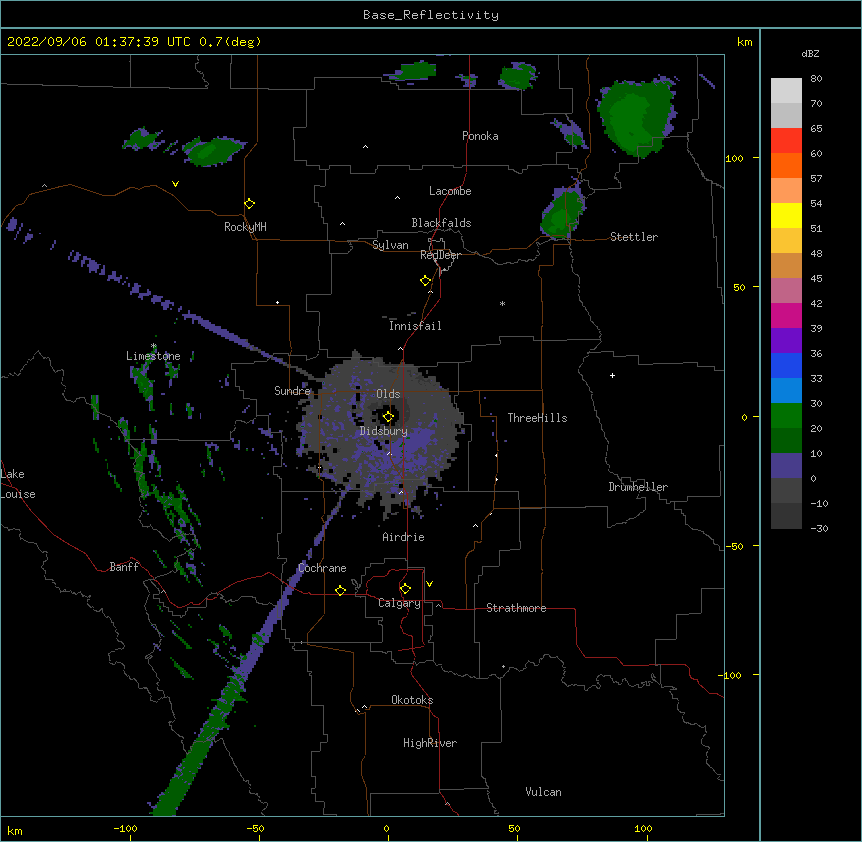Viewport: 862px width, 842px height.
Task: Click the Lake Louise label
Action: click(x=18, y=484)
